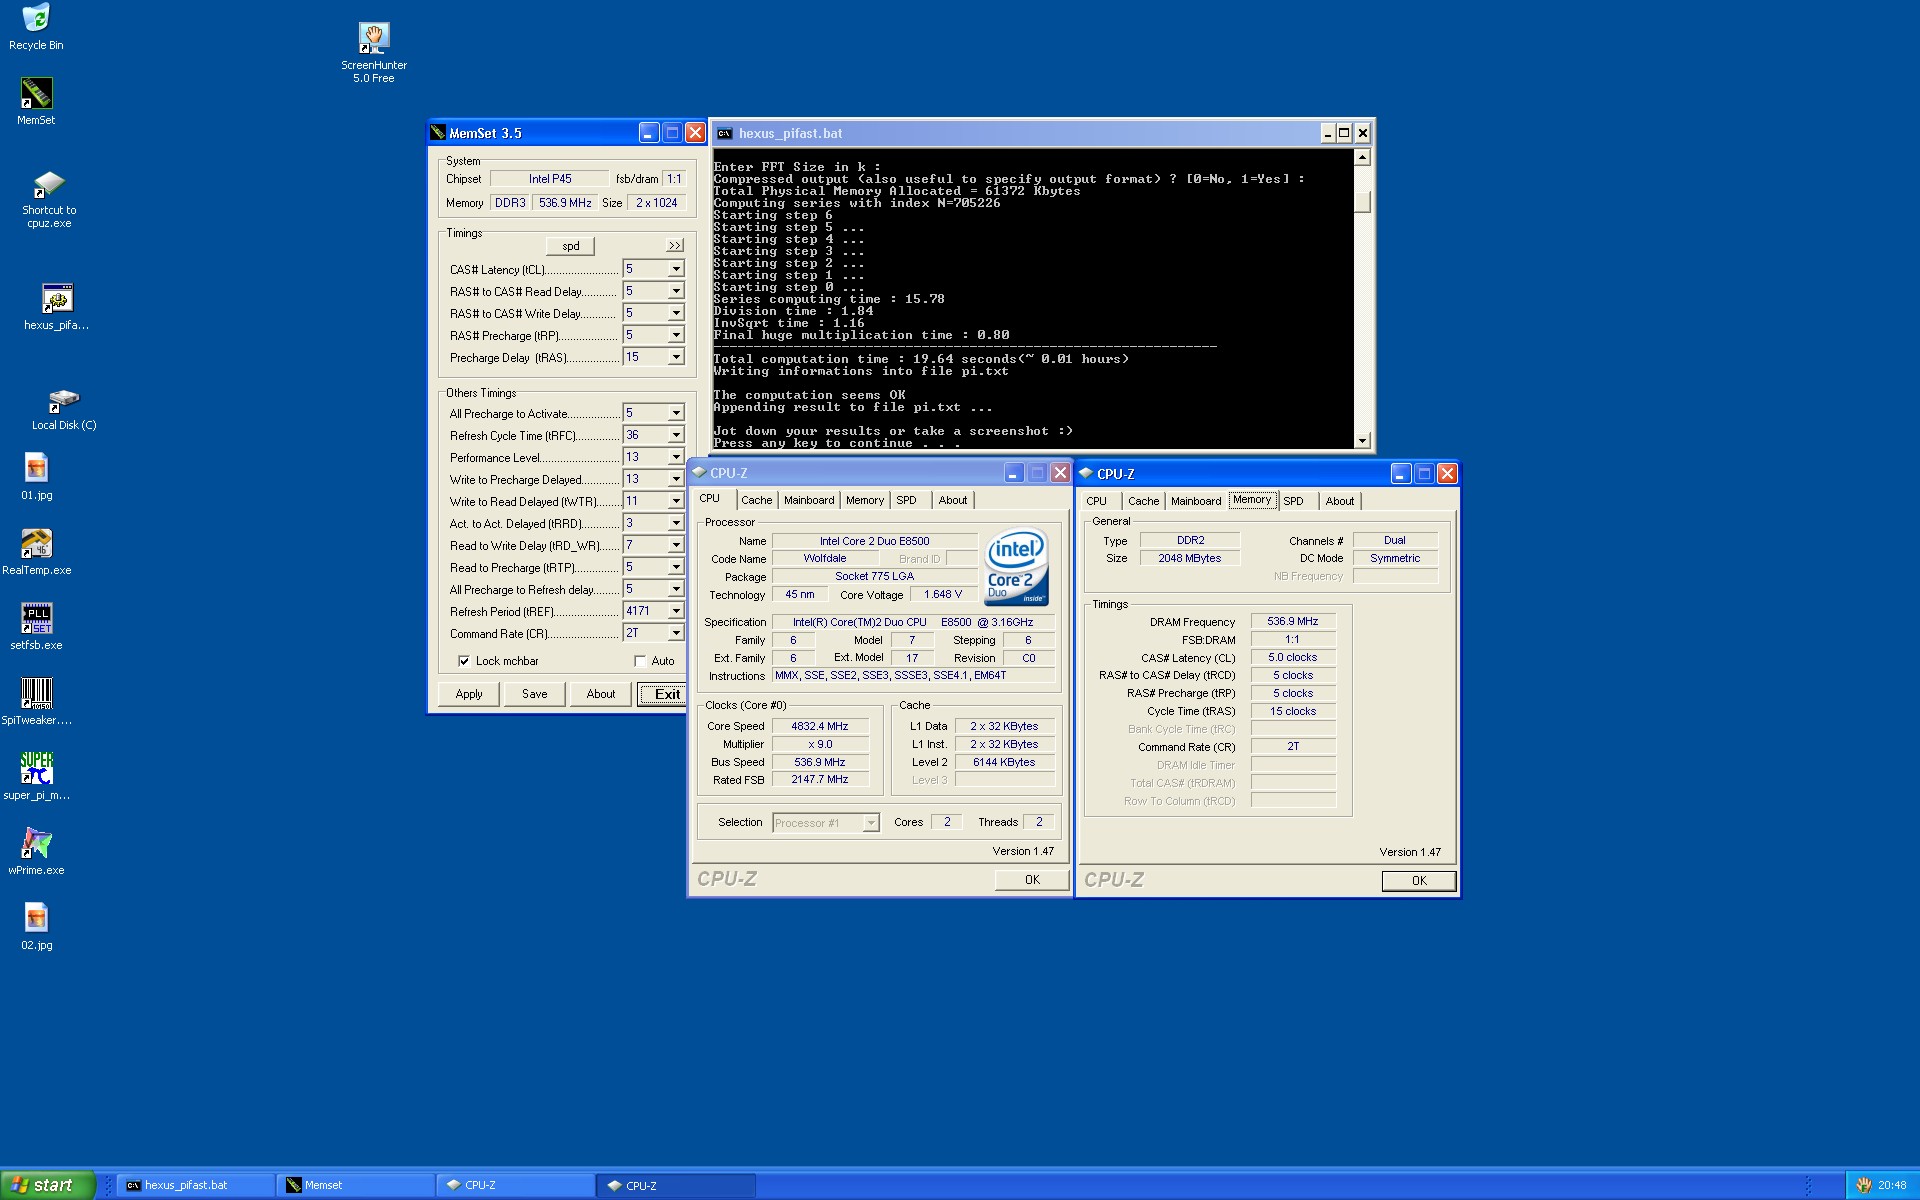Click the console scrollbar up arrow
This screenshot has width=1920, height=1200.
1362,157
